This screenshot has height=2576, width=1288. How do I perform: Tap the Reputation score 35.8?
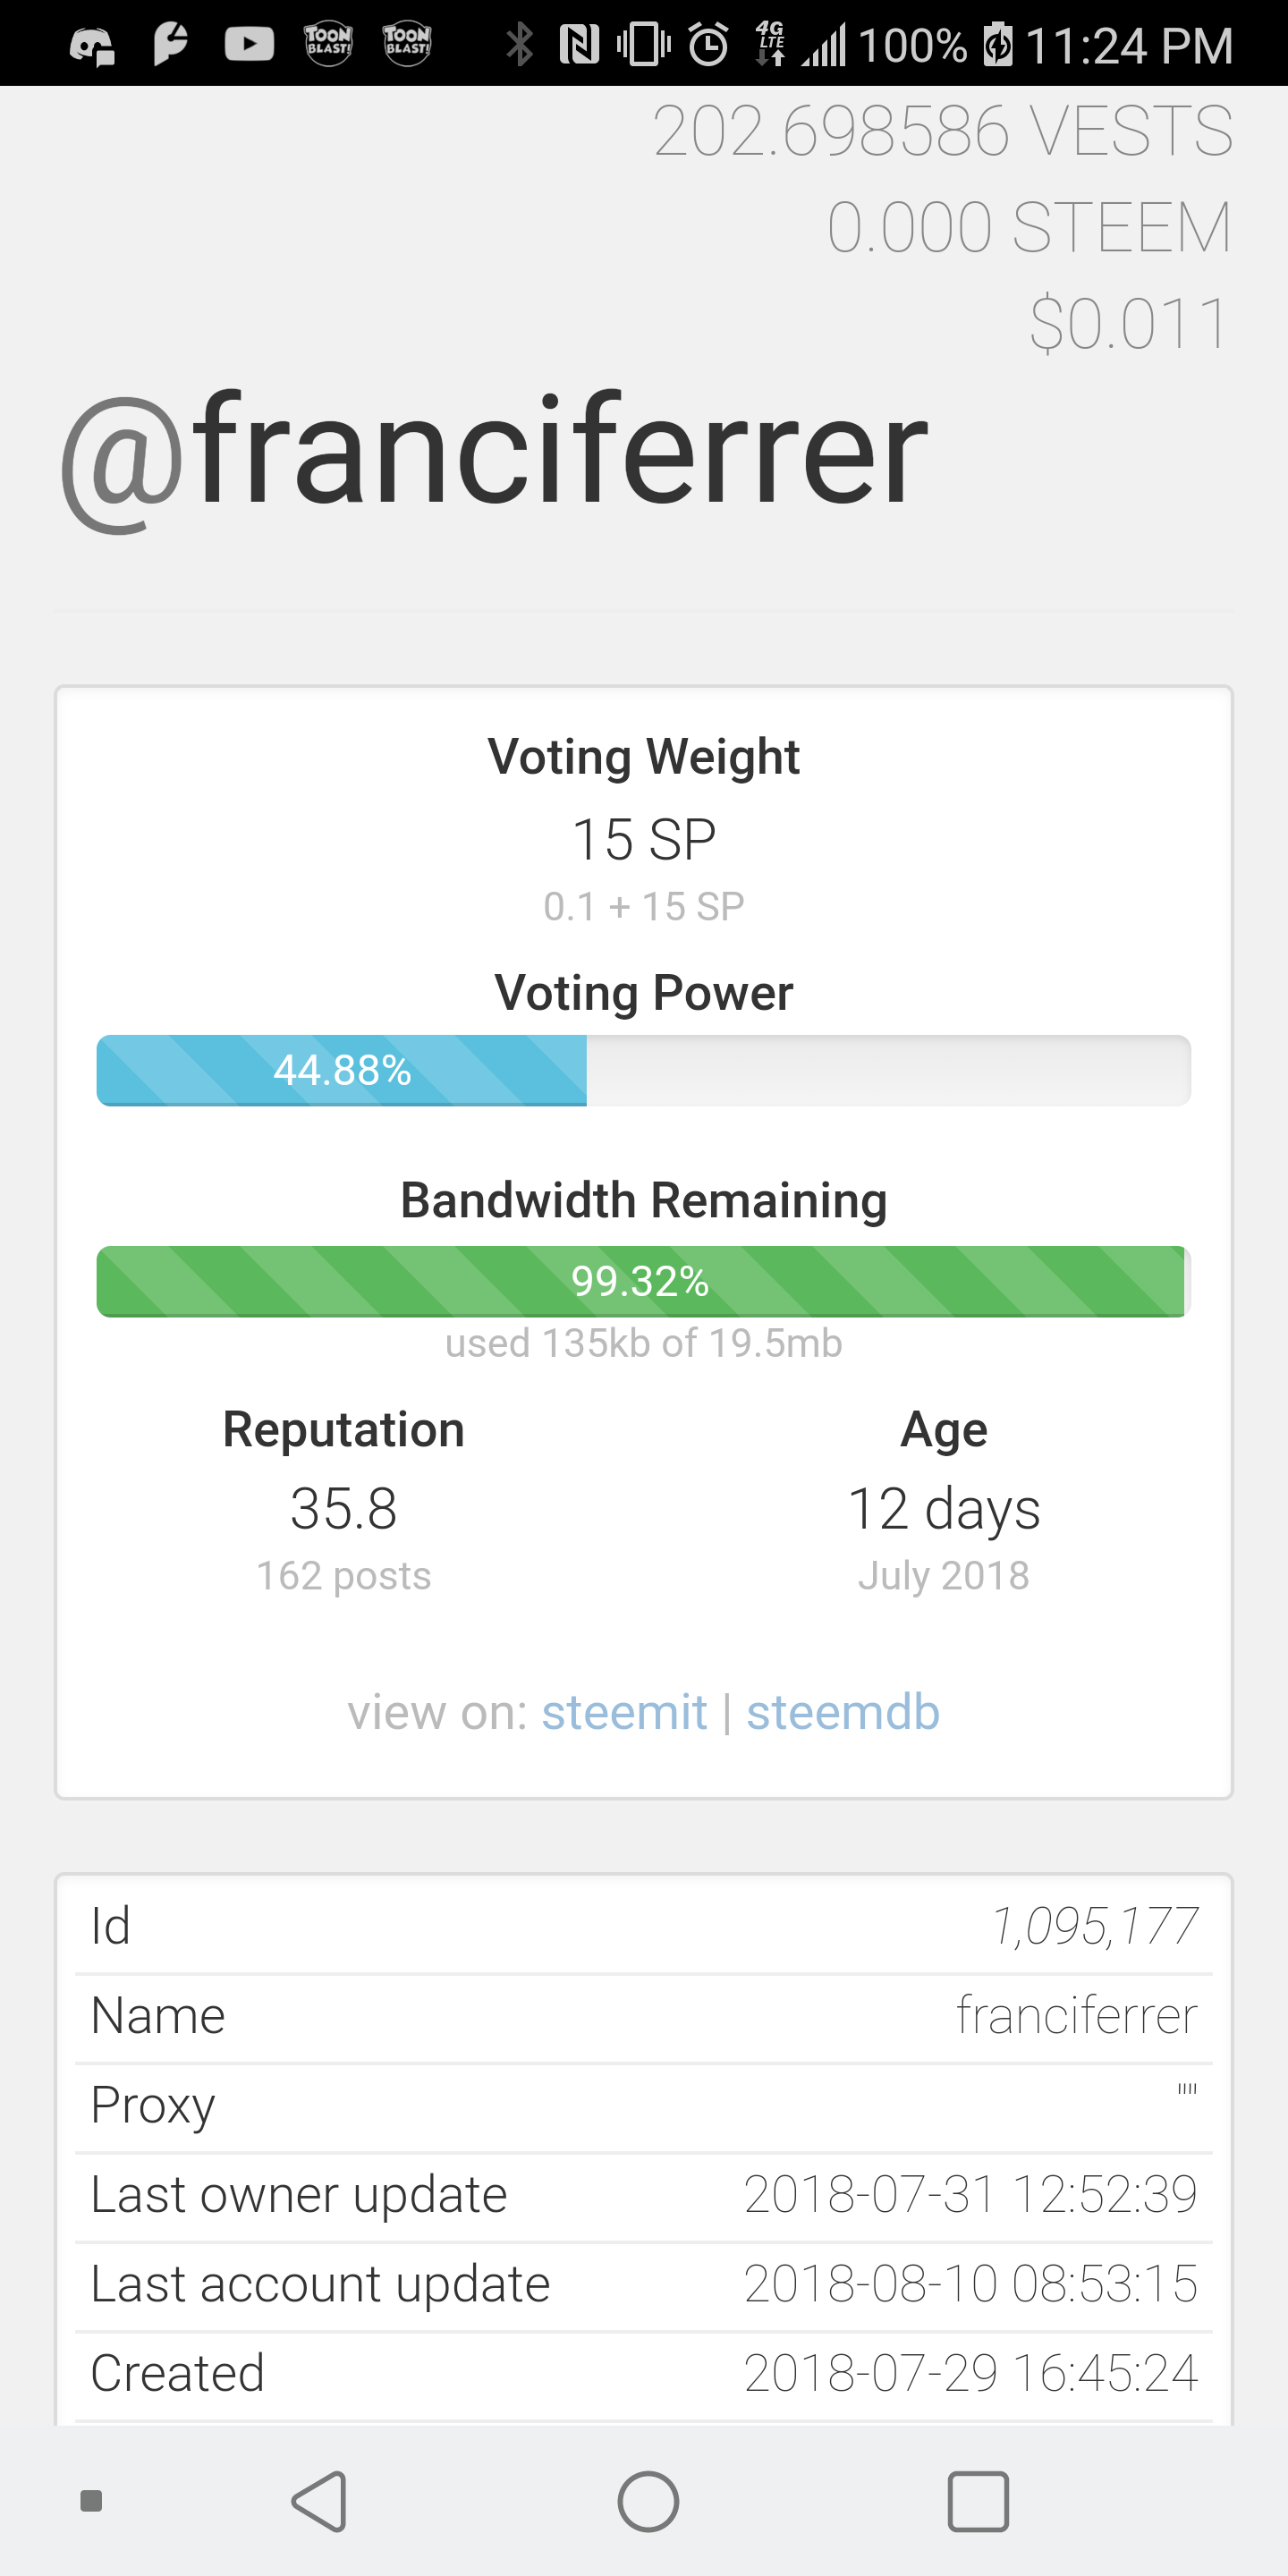(343, 1508)
